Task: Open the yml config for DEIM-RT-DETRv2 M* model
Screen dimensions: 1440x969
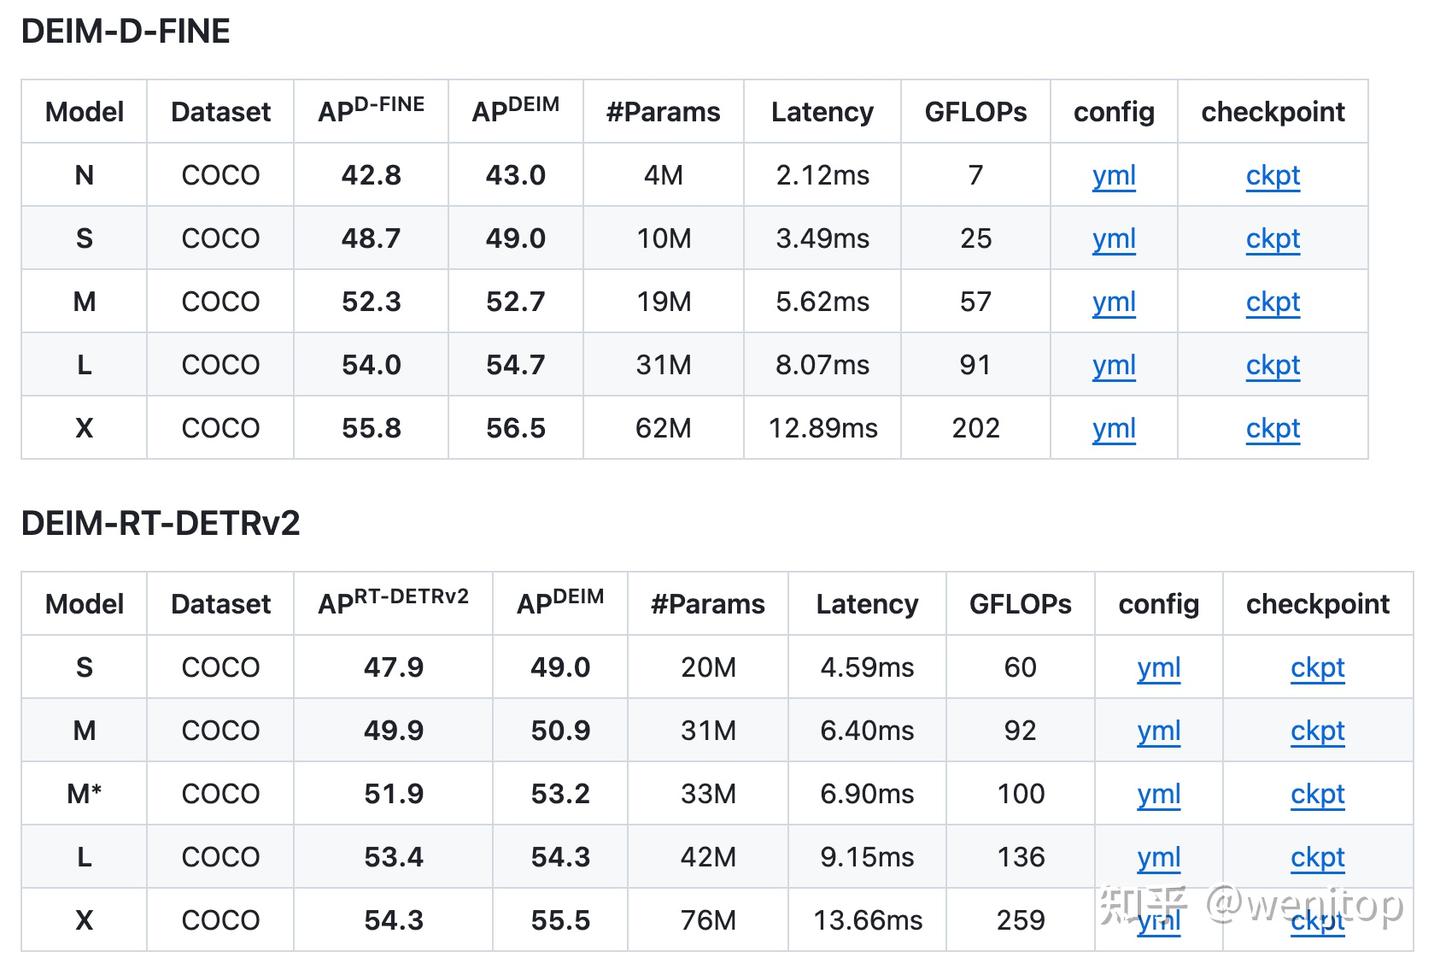Action: [1159, 794]
